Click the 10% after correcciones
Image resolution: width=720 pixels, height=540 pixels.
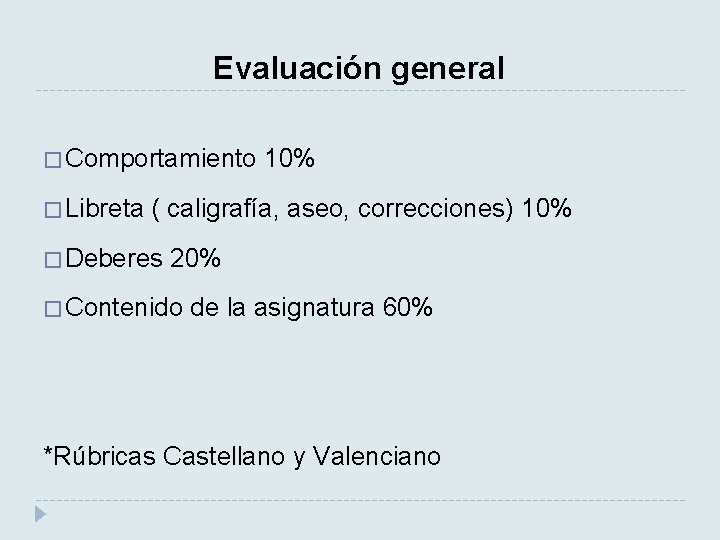coord(547,208)
